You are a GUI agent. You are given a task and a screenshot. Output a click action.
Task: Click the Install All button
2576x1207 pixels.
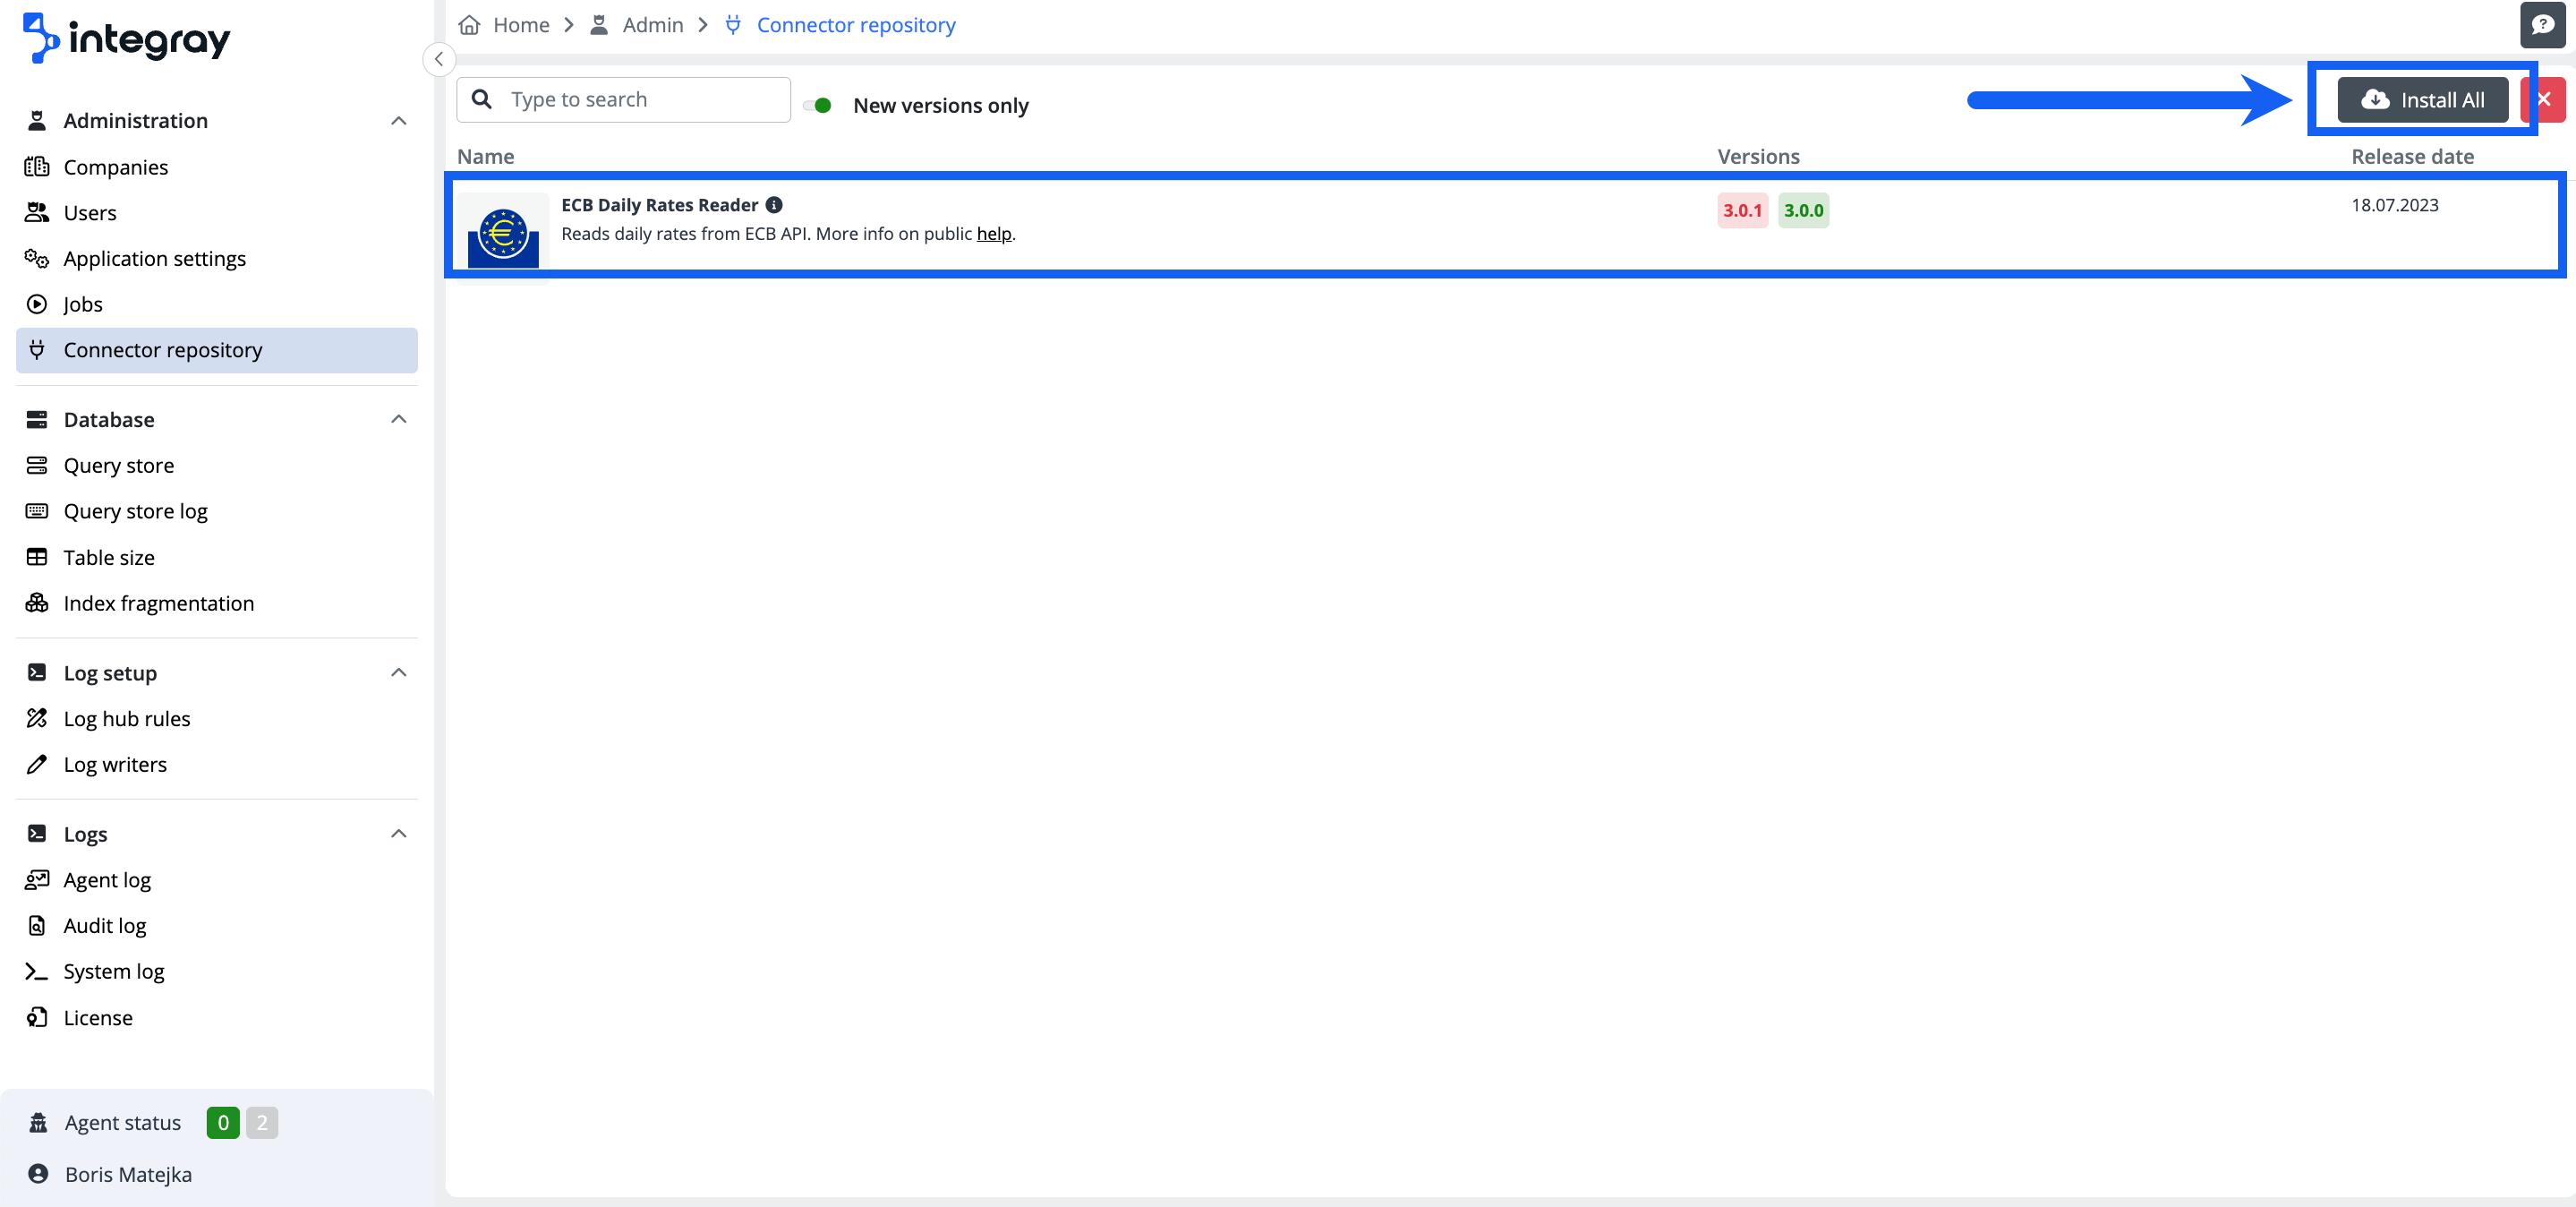click(2421, 100)
